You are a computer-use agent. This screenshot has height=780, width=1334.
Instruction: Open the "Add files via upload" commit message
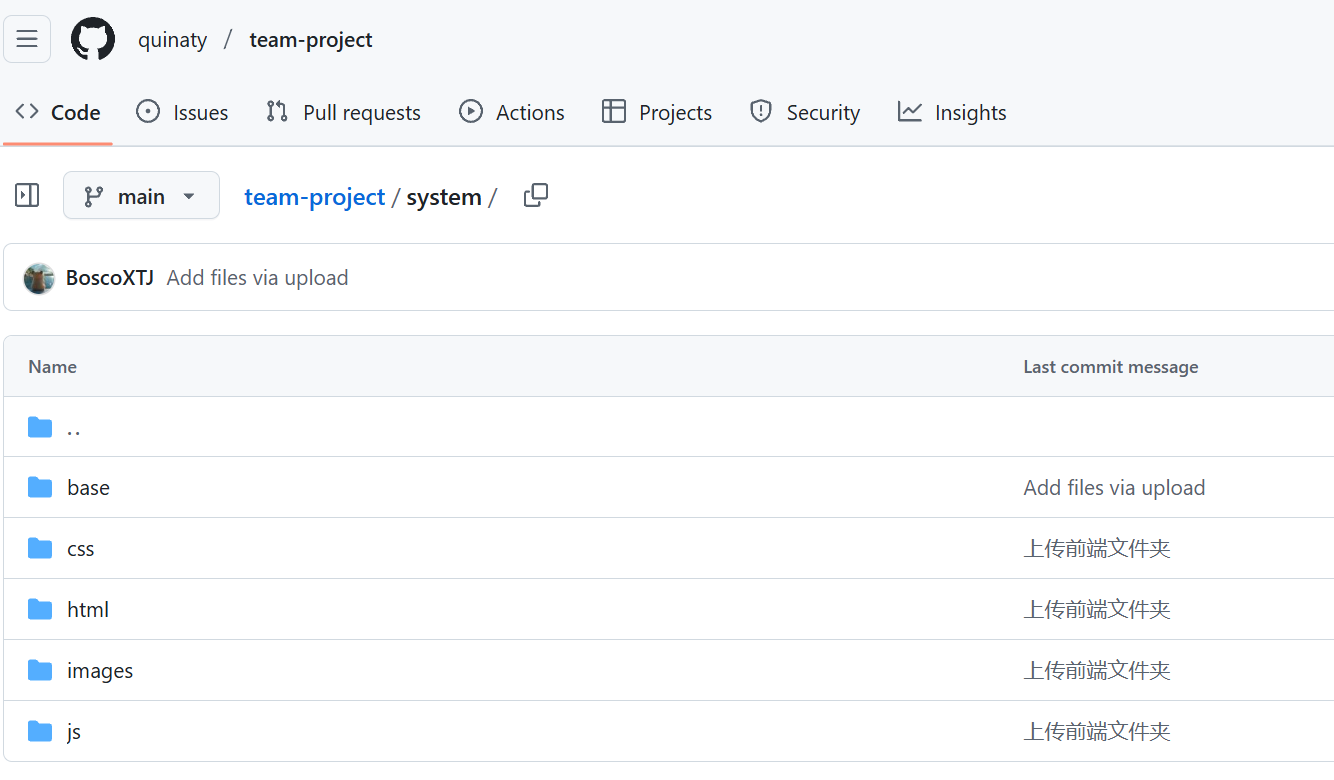(x=257, y=278)
